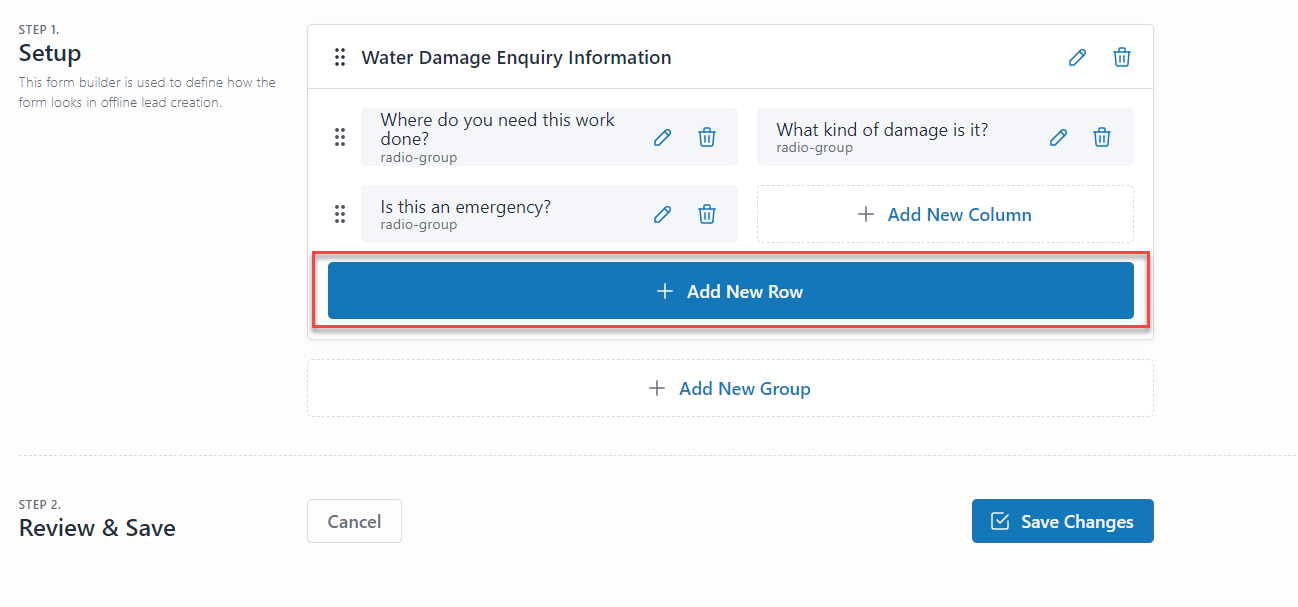The image size is (1298, 607).
Task: Cancel the form setup changes
Action: pos(354,520)
